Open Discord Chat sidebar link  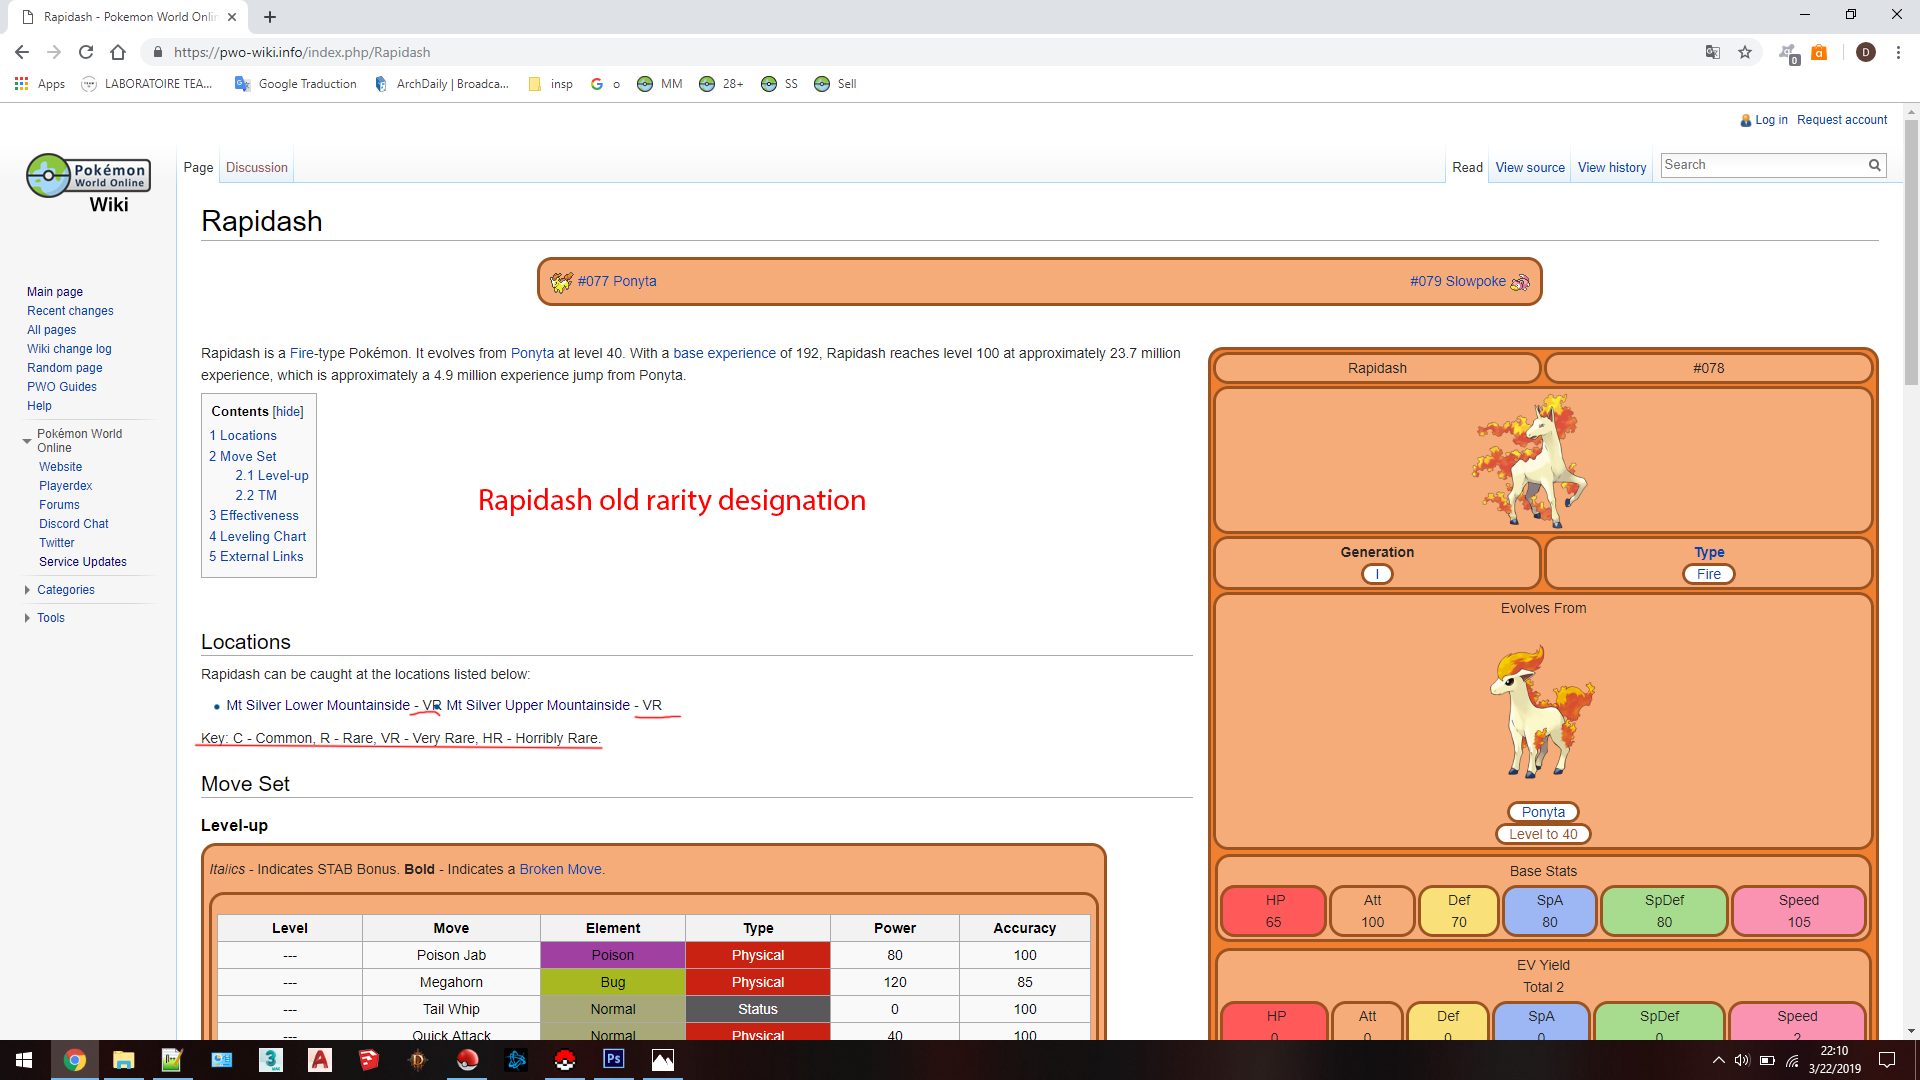click(73, 524)
